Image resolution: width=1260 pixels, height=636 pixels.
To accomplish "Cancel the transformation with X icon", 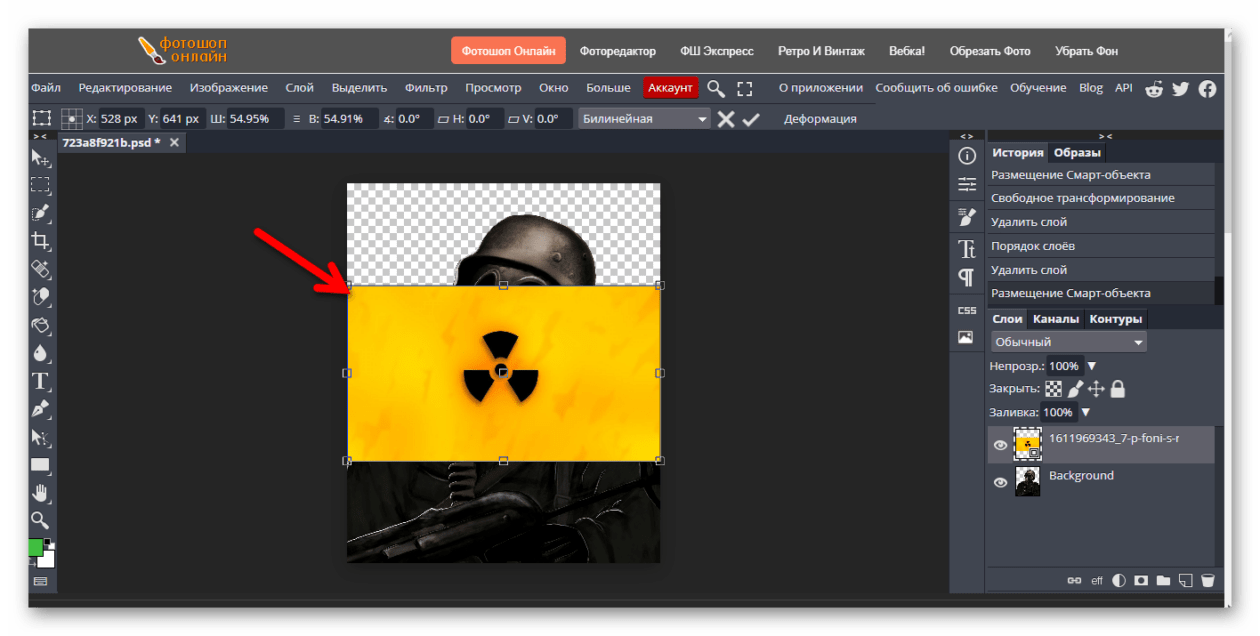I will click(726, 119).
